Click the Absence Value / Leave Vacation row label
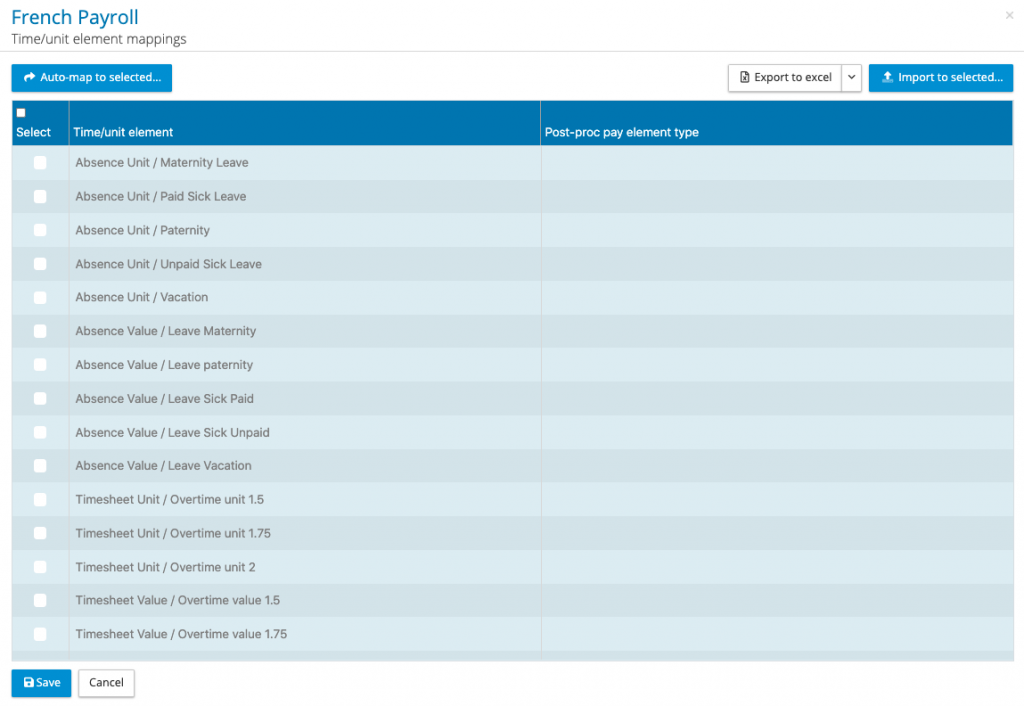The width and height of the screenshot is (1024, 706). [x=163, y=466]
